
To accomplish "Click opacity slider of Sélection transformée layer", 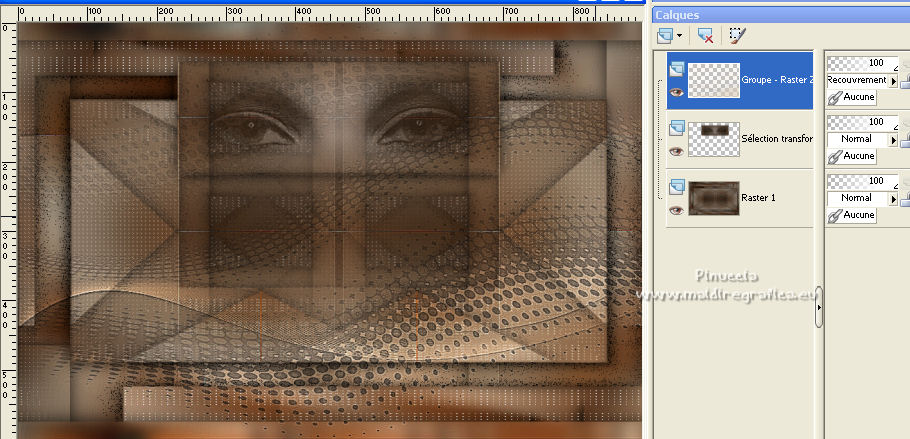I will tap(862, 122).
